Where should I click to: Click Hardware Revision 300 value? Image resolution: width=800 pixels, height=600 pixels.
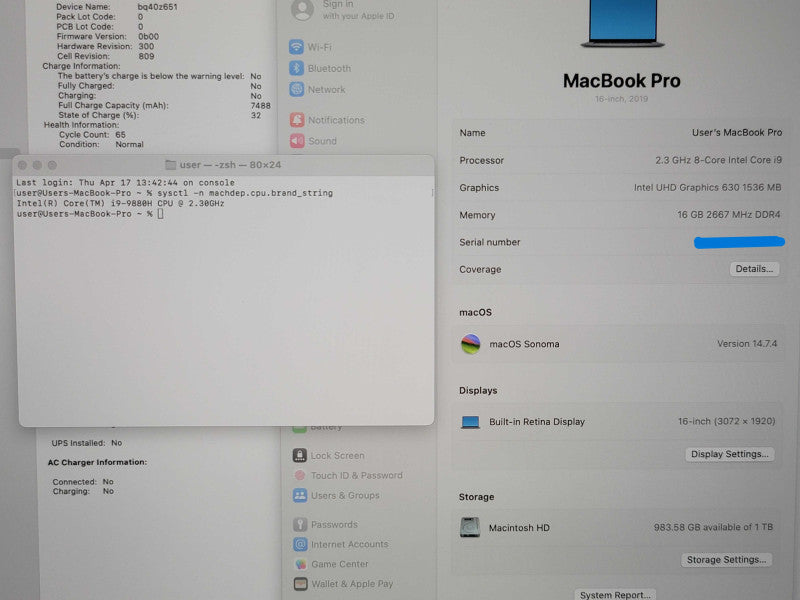pos(146,46)
